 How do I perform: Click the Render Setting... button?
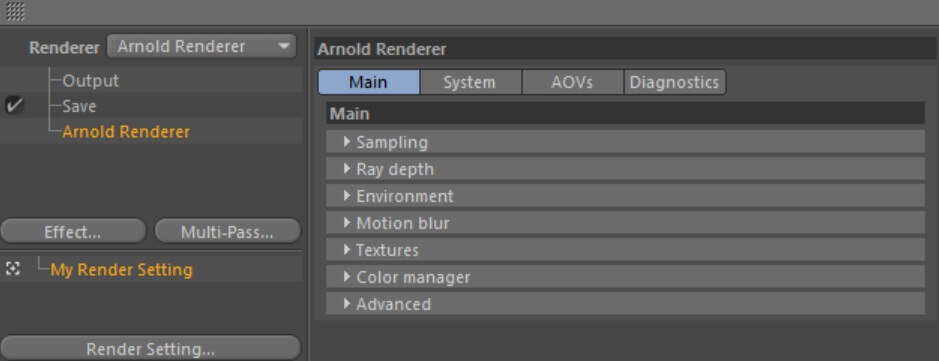tap(150, 348)
